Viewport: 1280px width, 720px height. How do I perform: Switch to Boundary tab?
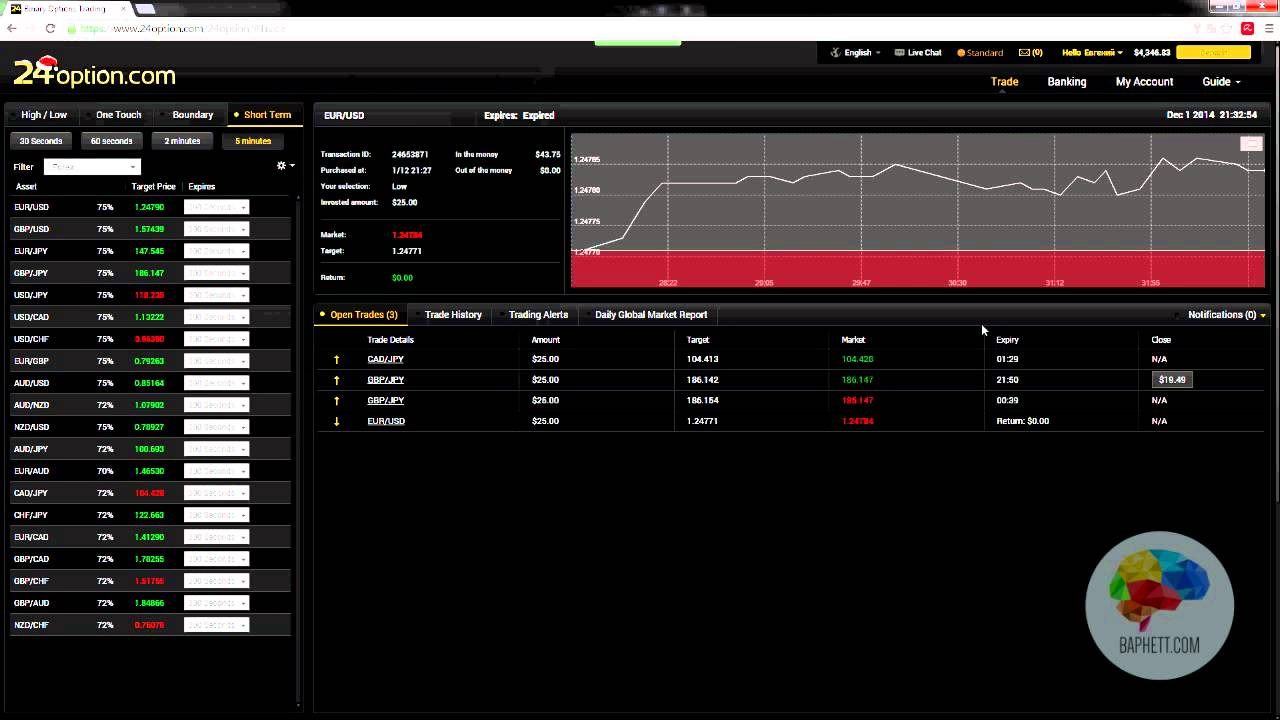click(192, 115)
